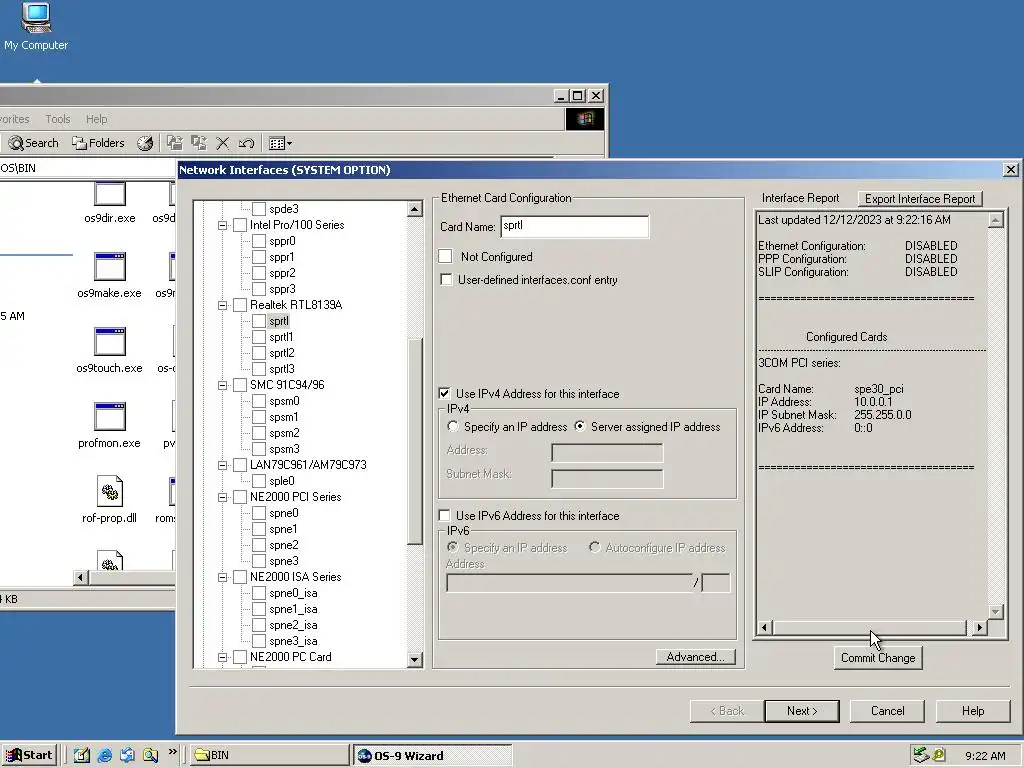Select the sppr2 tree item
The image size is (1024, 768).
pyautogui.click(x=282, y=273)
